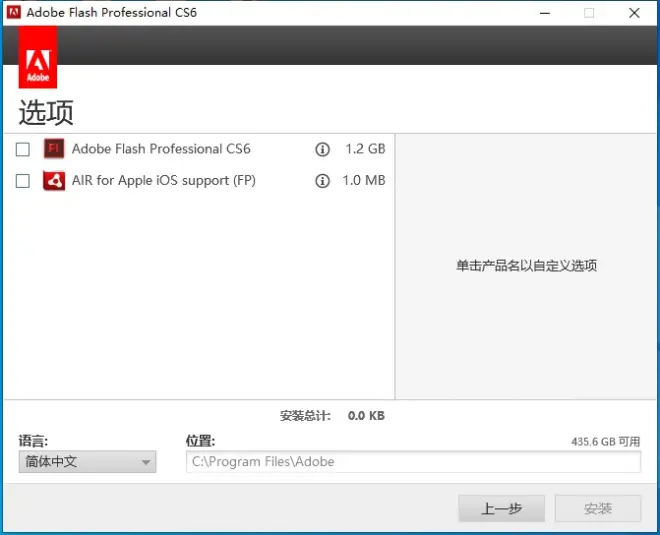Click the C:\Program Files\Adobe location field
660x535 pixels.
[412, 462]
